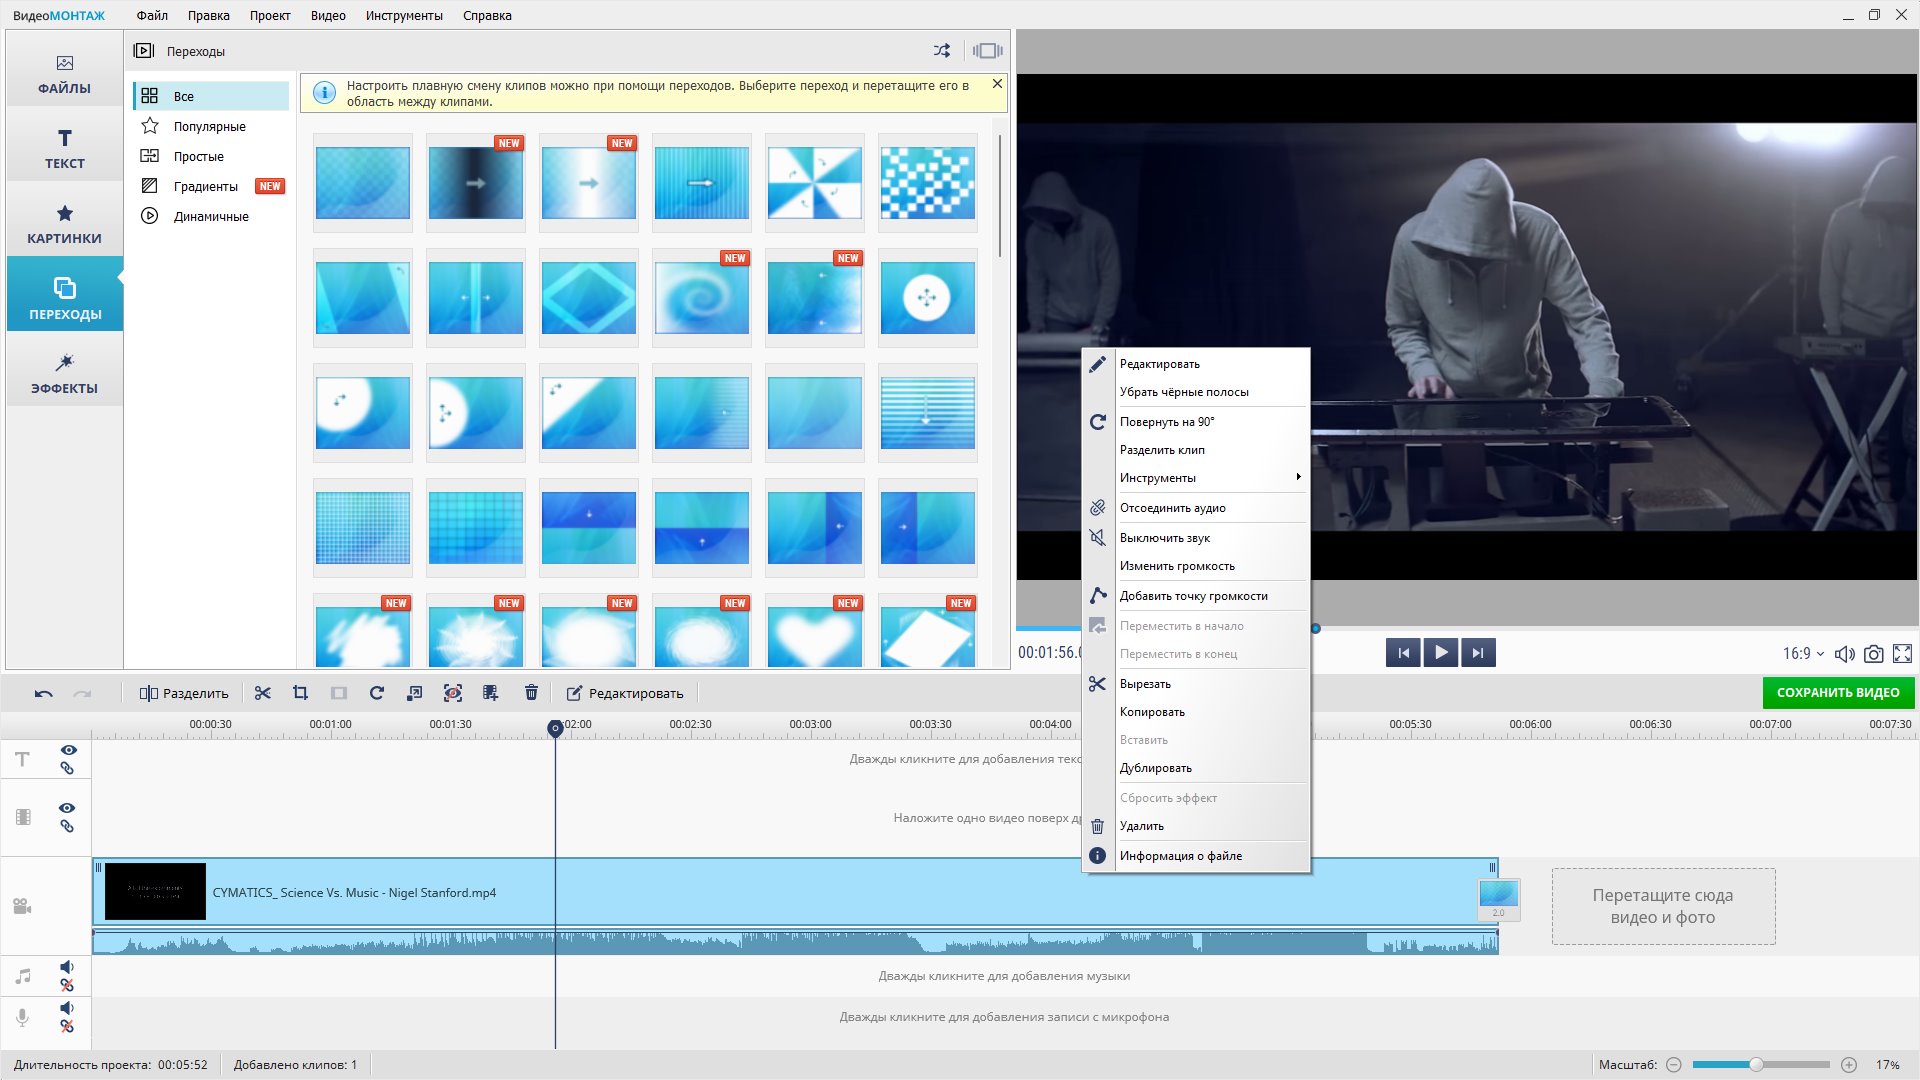1920x1080 pixels.
Task: Open the 16:9 aspect ratio dropdown
Action: pos(1802,654)
